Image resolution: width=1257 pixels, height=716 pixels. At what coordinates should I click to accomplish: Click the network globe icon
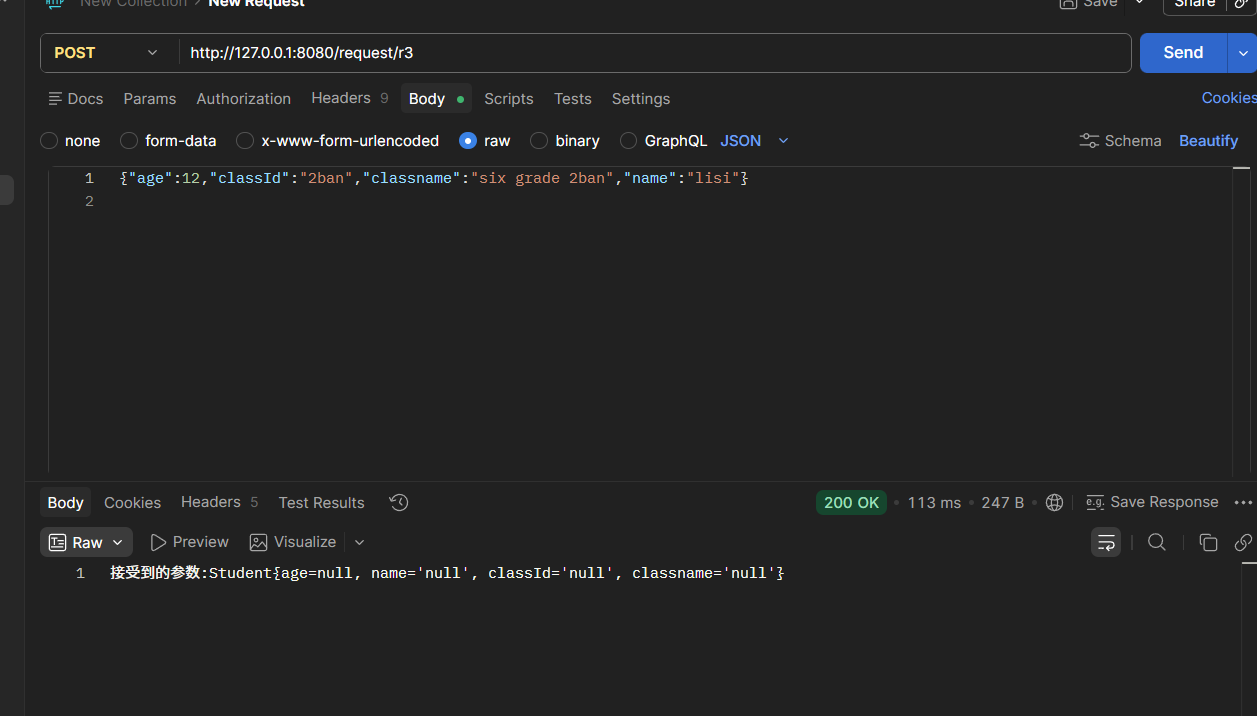1054,503
